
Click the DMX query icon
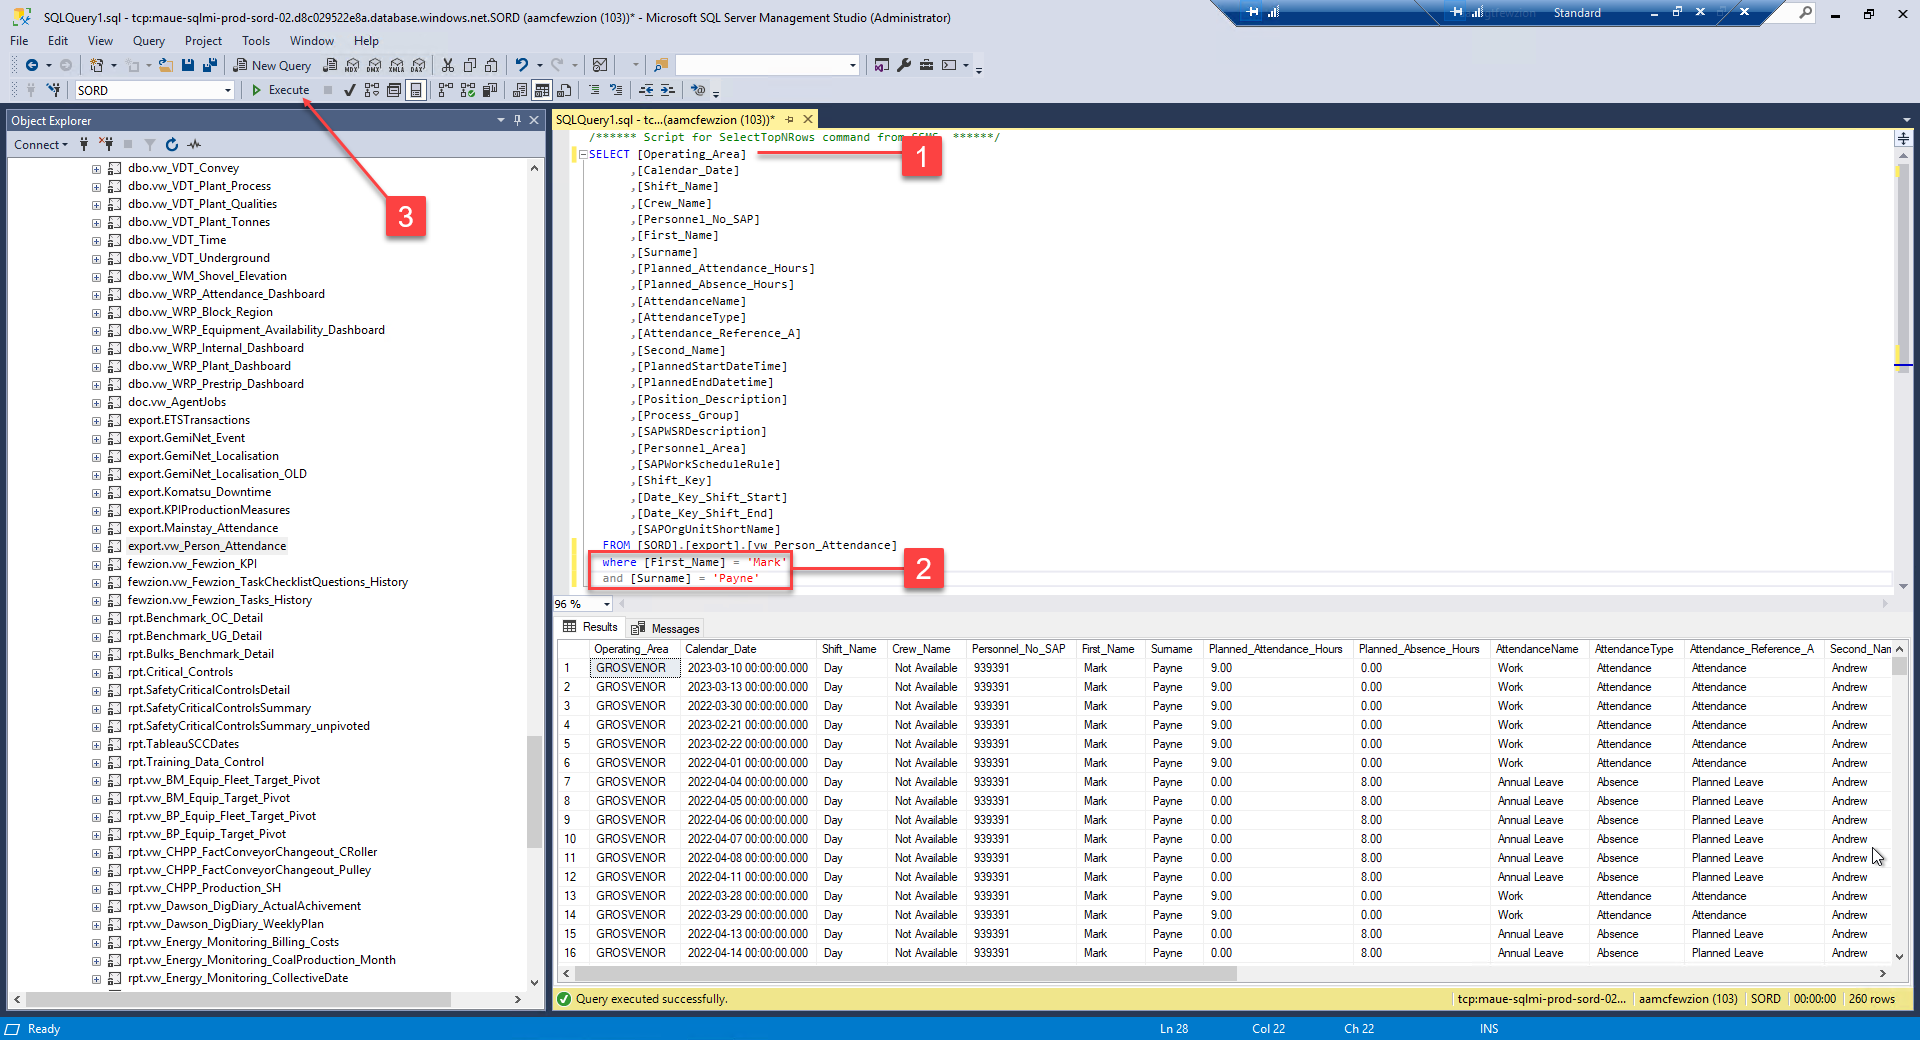click(374, 65)
